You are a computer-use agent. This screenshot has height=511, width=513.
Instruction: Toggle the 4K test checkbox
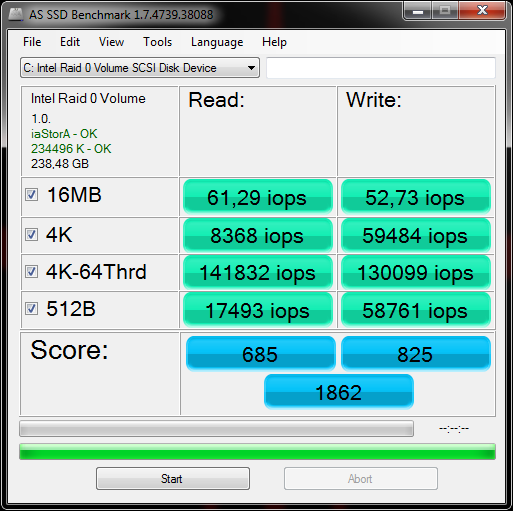(31, 235)
